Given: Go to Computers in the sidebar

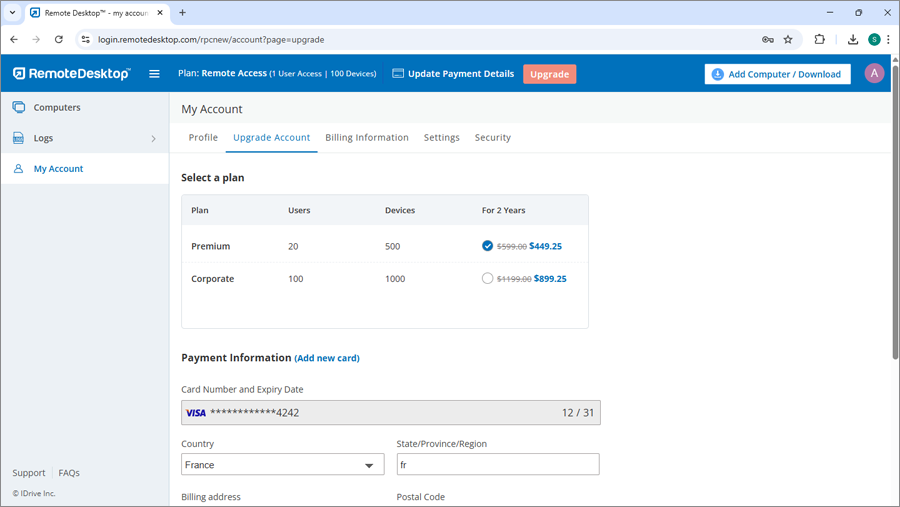Looking at the screenshot, I should [x=85, y=107].
